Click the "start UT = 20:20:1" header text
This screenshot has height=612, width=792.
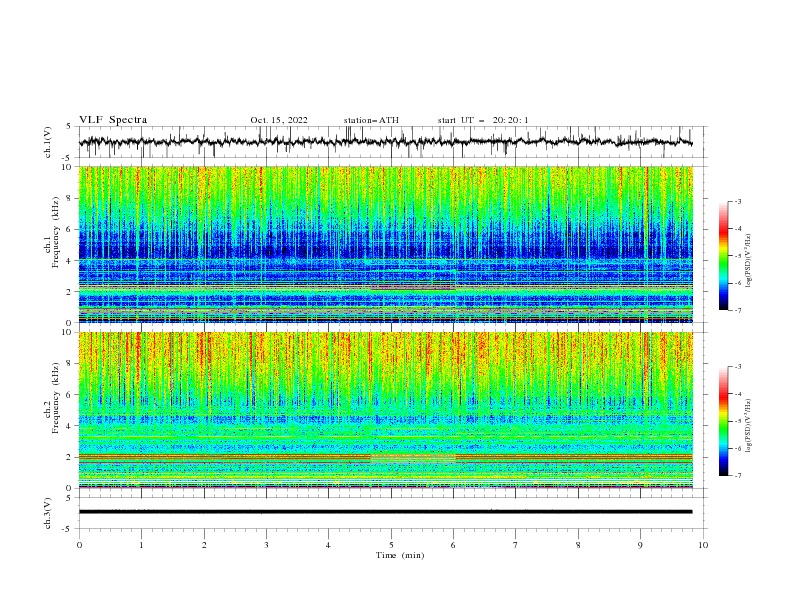click(483, 120)
